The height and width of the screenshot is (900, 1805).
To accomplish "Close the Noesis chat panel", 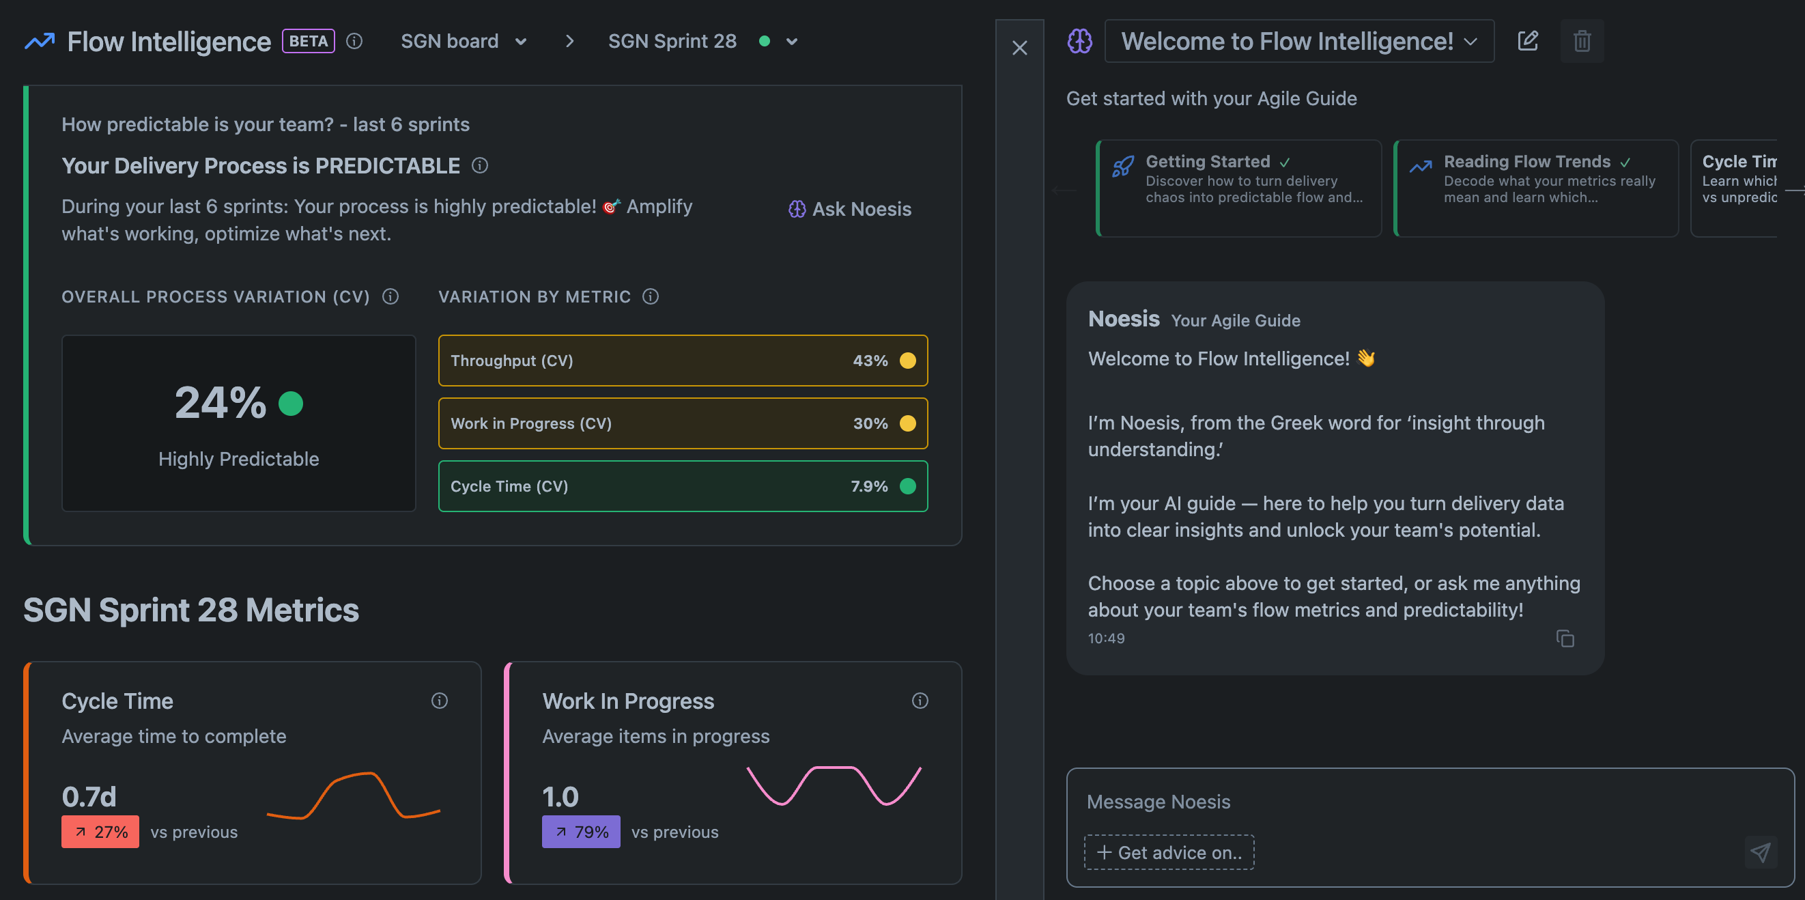I will pos(1019,48).
